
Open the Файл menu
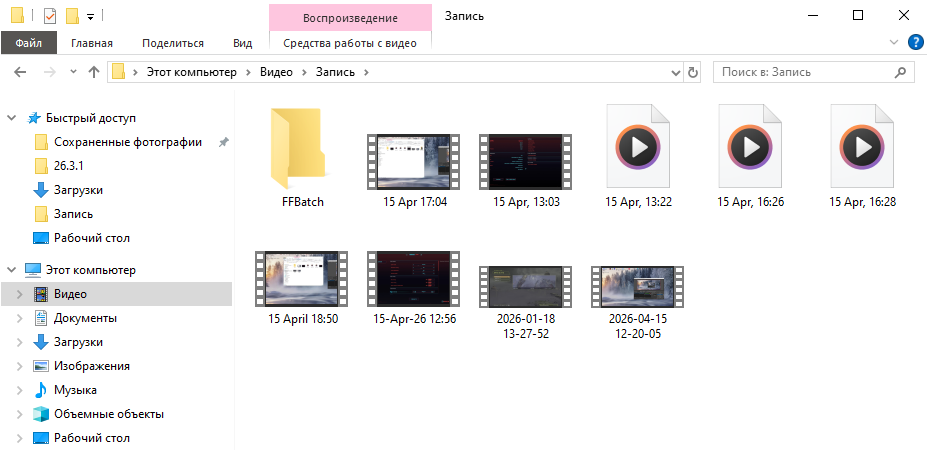[28, 43]
